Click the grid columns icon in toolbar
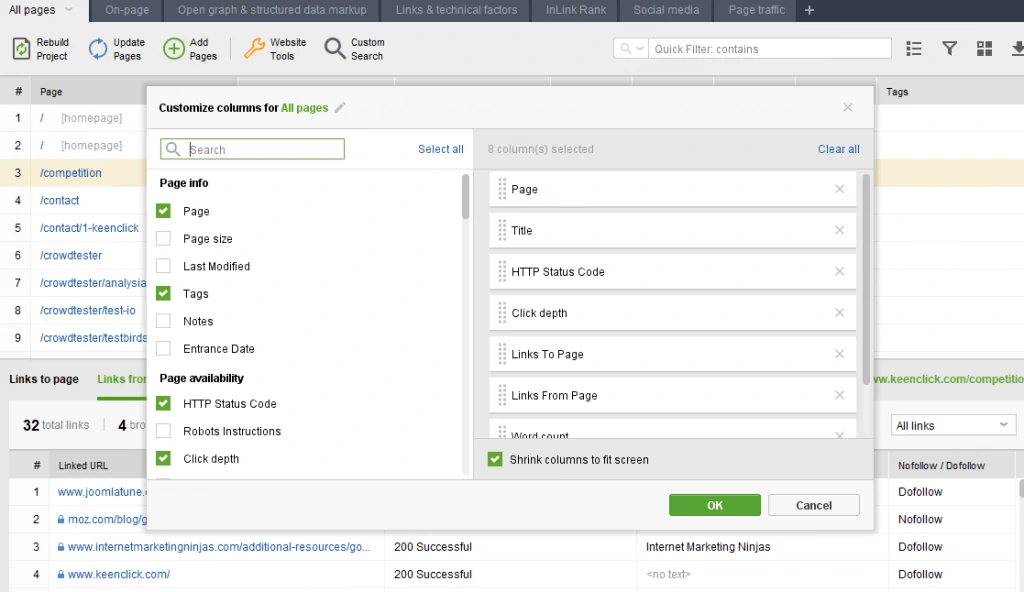 pos(984,48)
